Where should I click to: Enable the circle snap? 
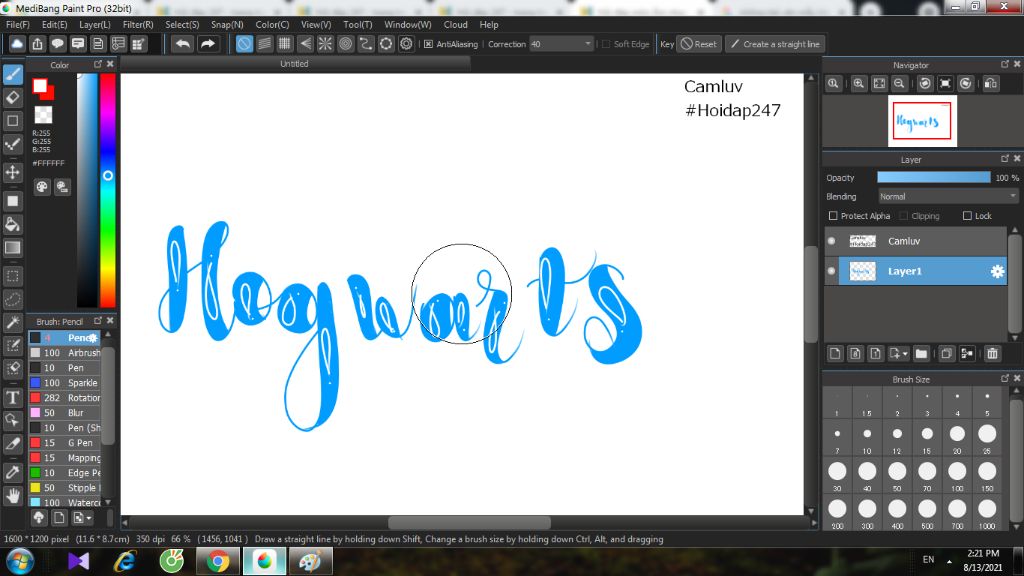pyautogui.click(x=345, y=44)
